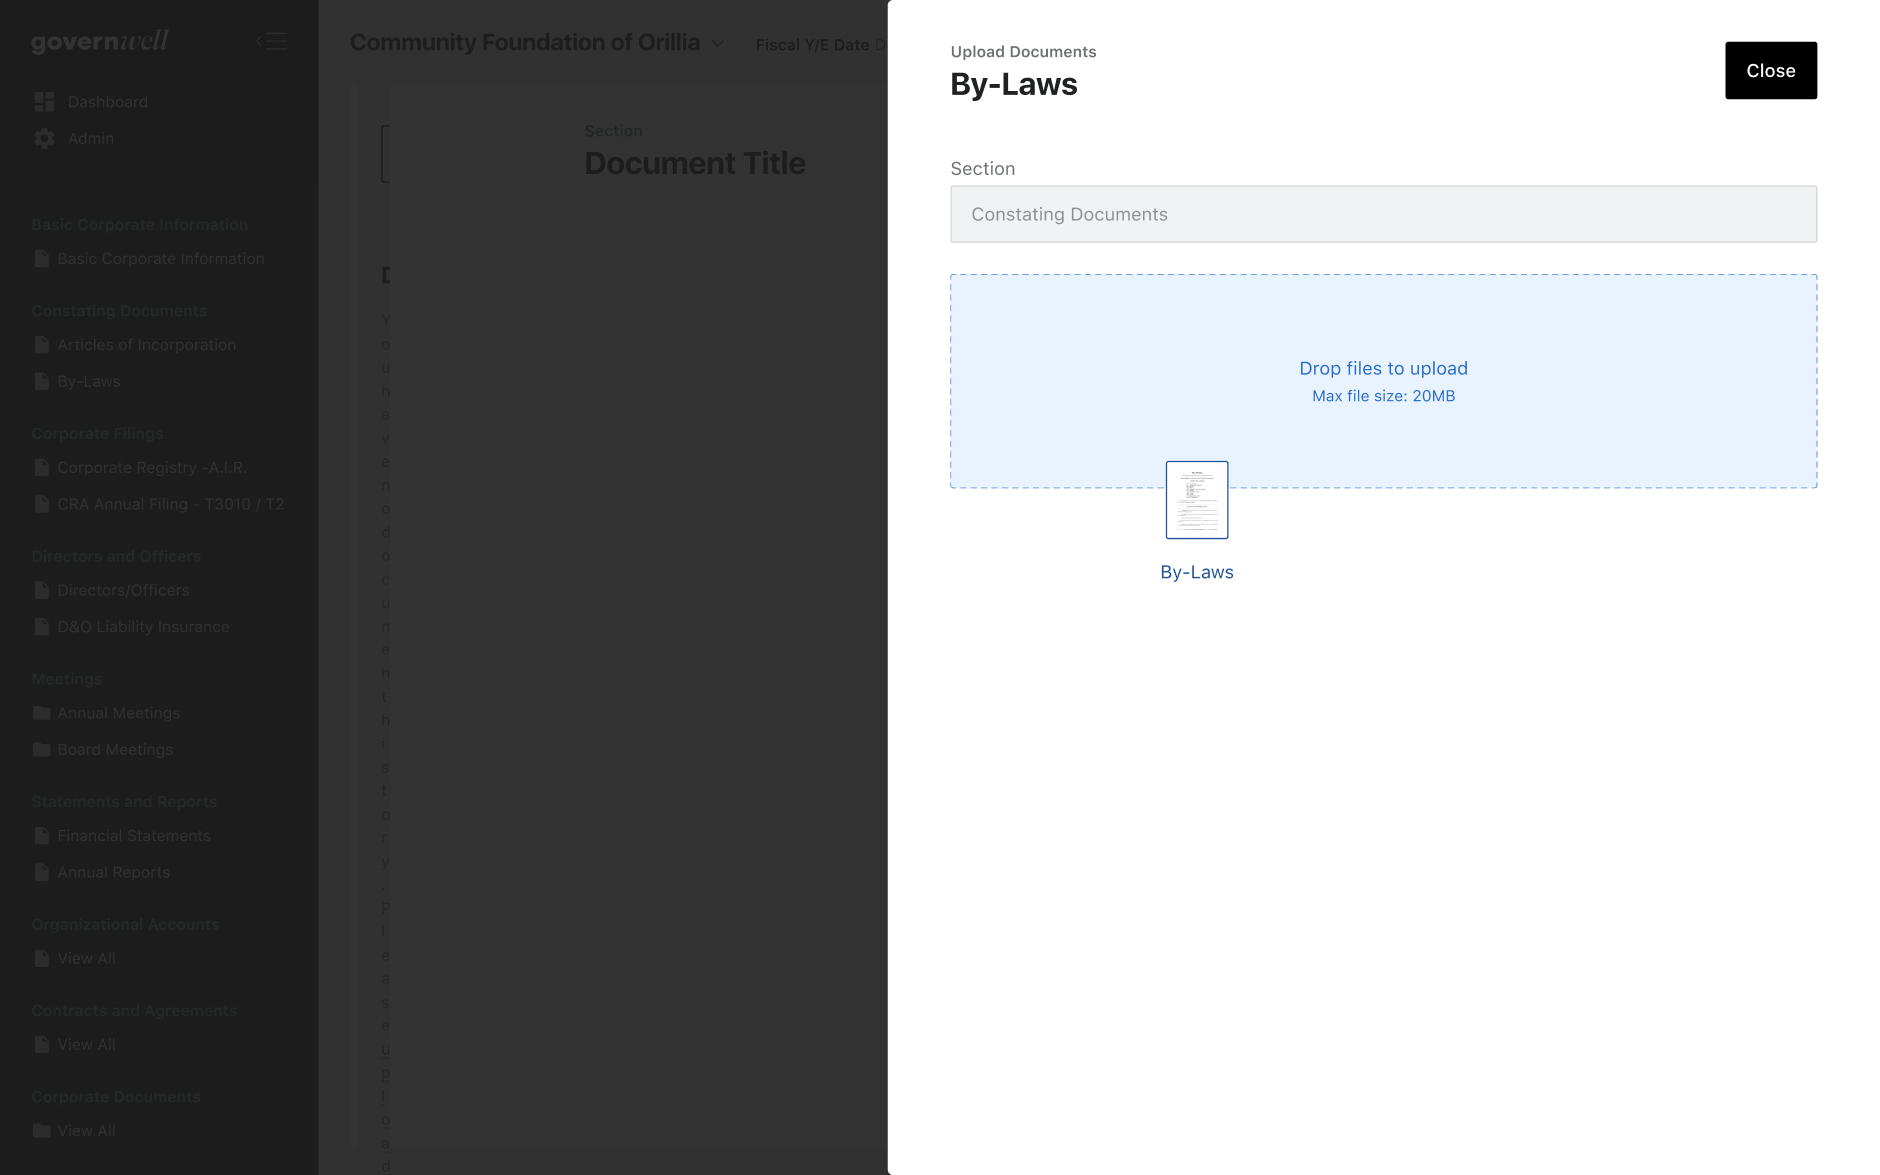Open Directors/Officers page
The height and width of the screenshot is (1175, 1880).
click(123, 591)
